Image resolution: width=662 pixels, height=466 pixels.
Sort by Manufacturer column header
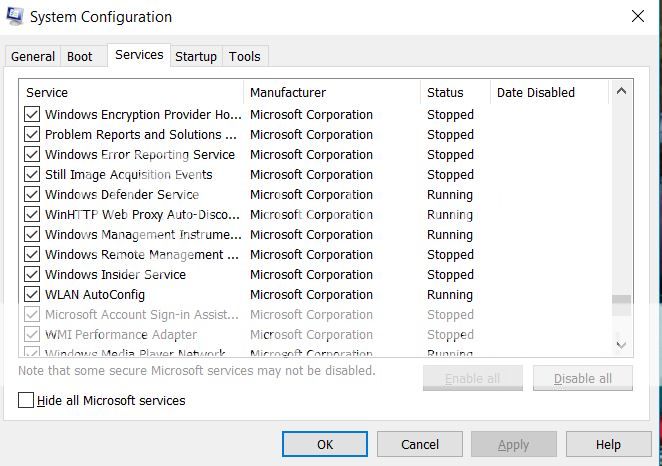click(332, 92)
